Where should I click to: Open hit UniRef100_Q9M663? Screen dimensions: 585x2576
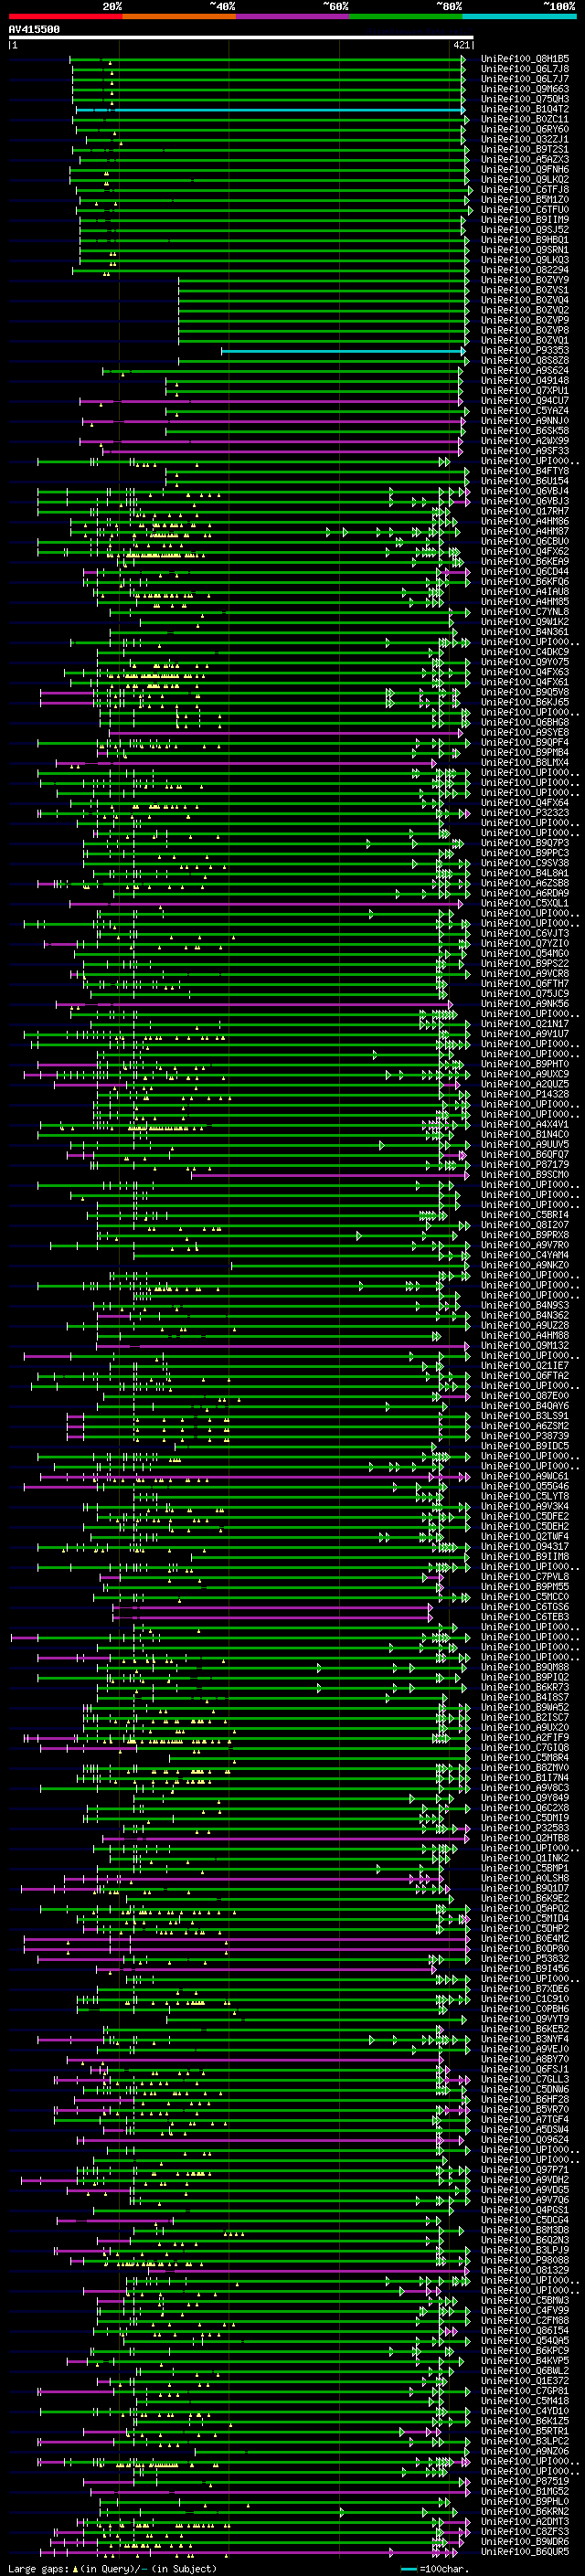pyautogui.click(x=525, y=89)
